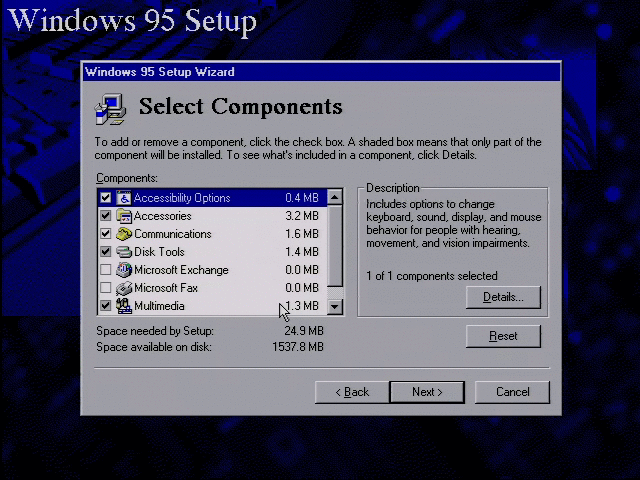Click the 1.4 MB size value
Image resolution: width=640 pixels, height=480 pixels.
(x=302, y=252)
